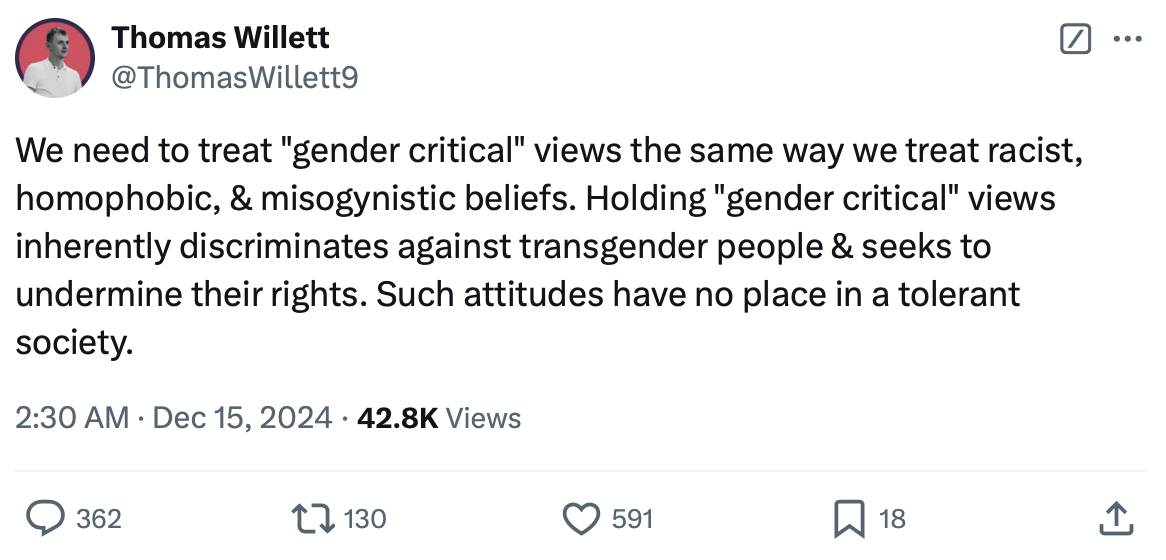Image resolution: width=1166 pixels, height=560 pixels.
Task: Click the word "society." ending the tweet
Action: [x=74, y=343]
